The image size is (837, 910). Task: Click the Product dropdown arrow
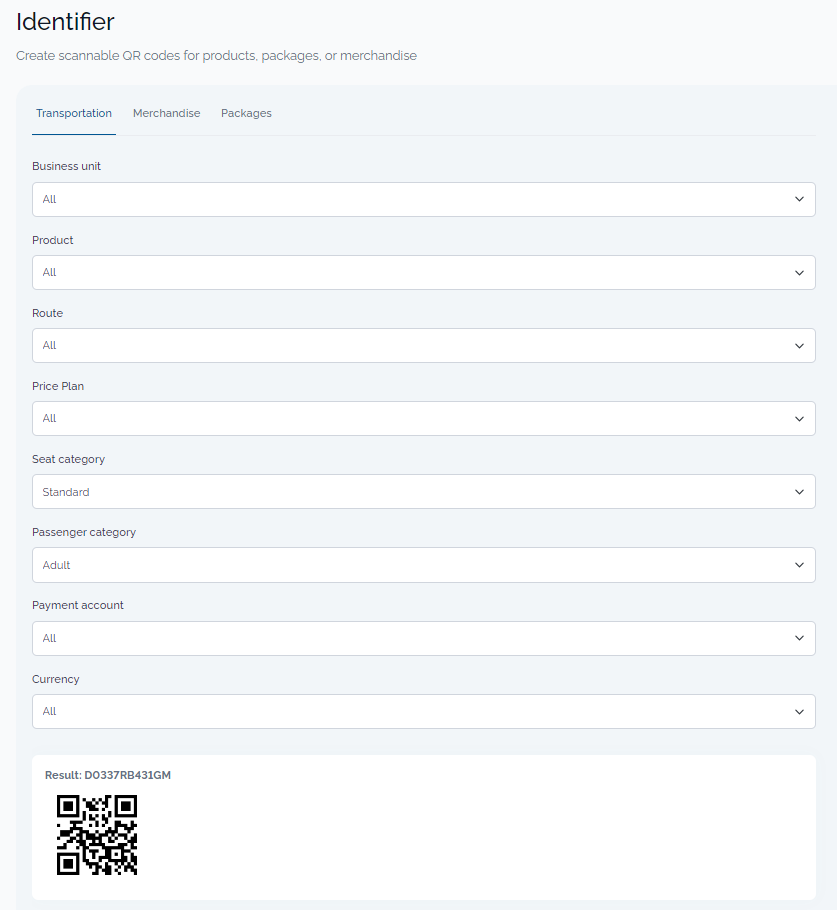click(x=799, y=272)
